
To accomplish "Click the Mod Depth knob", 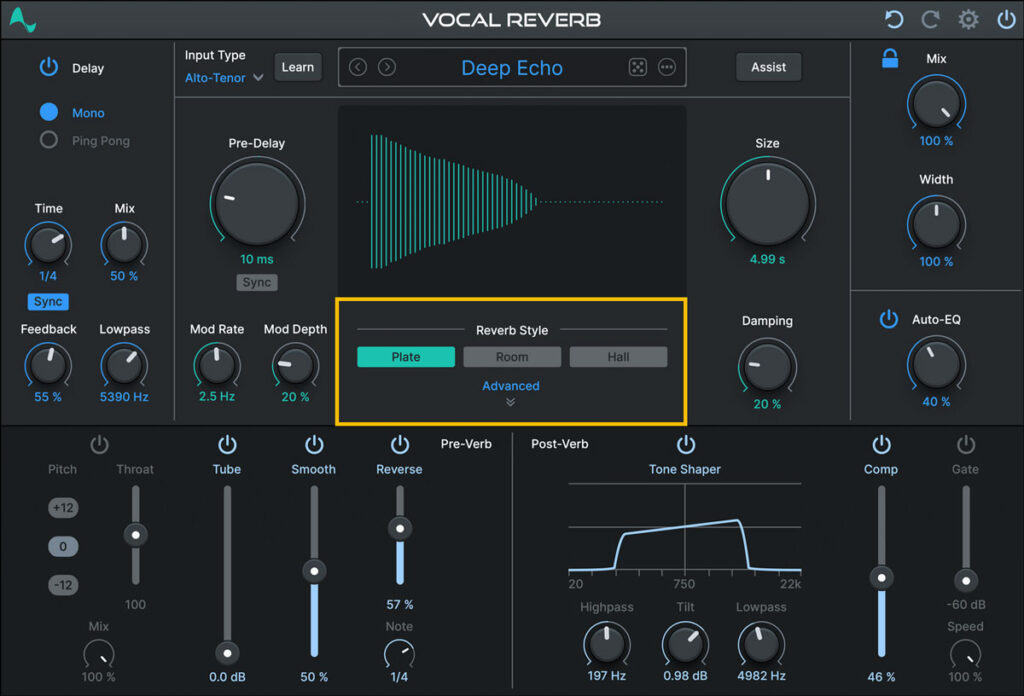I will coord(295,365).
